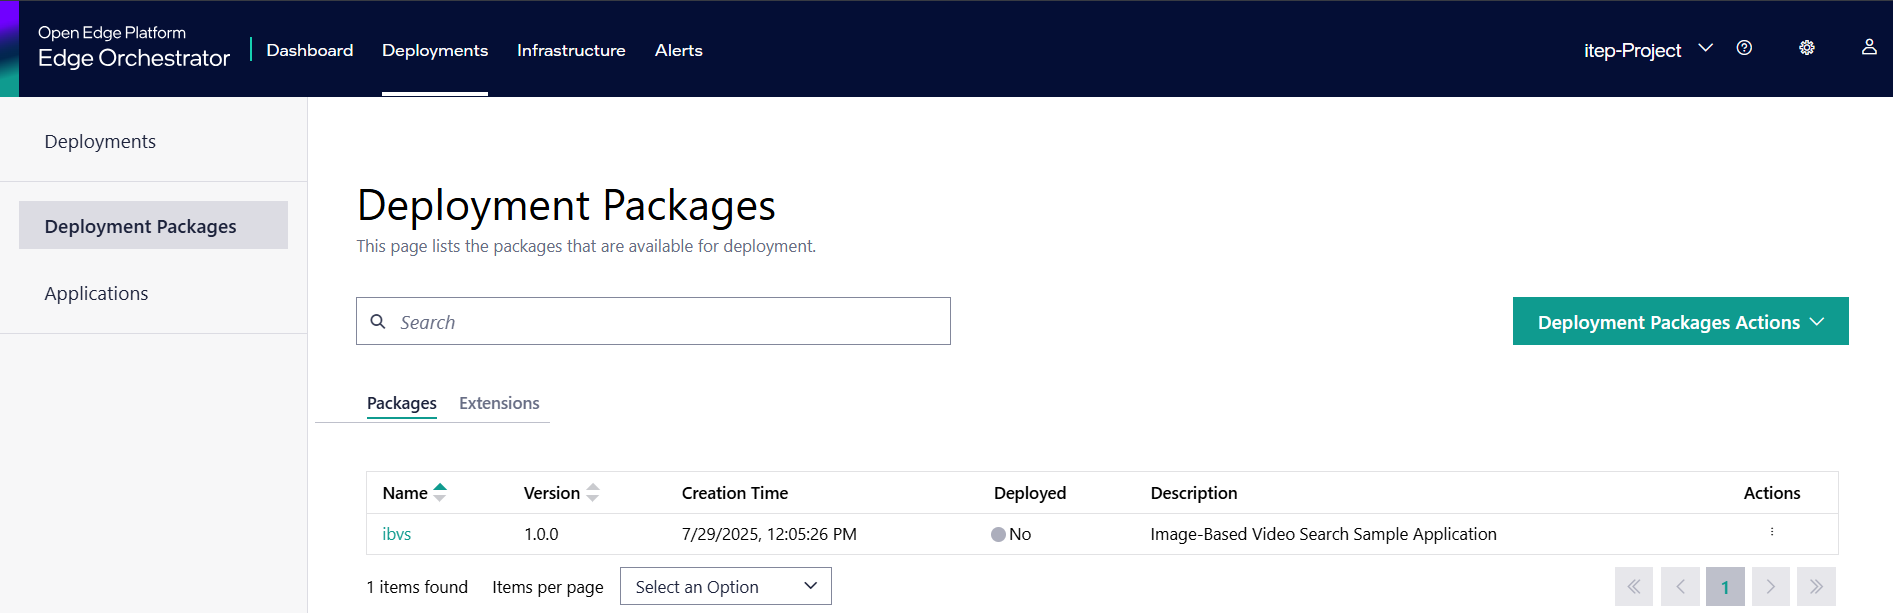Navigate to the Alerts section
1893x613 pixels.
pos(678,49)
